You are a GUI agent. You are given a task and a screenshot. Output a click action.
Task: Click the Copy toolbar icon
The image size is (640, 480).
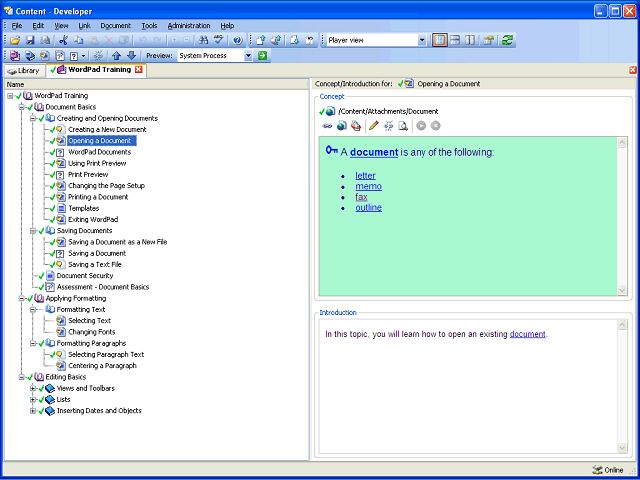click(x=78, y=40)
